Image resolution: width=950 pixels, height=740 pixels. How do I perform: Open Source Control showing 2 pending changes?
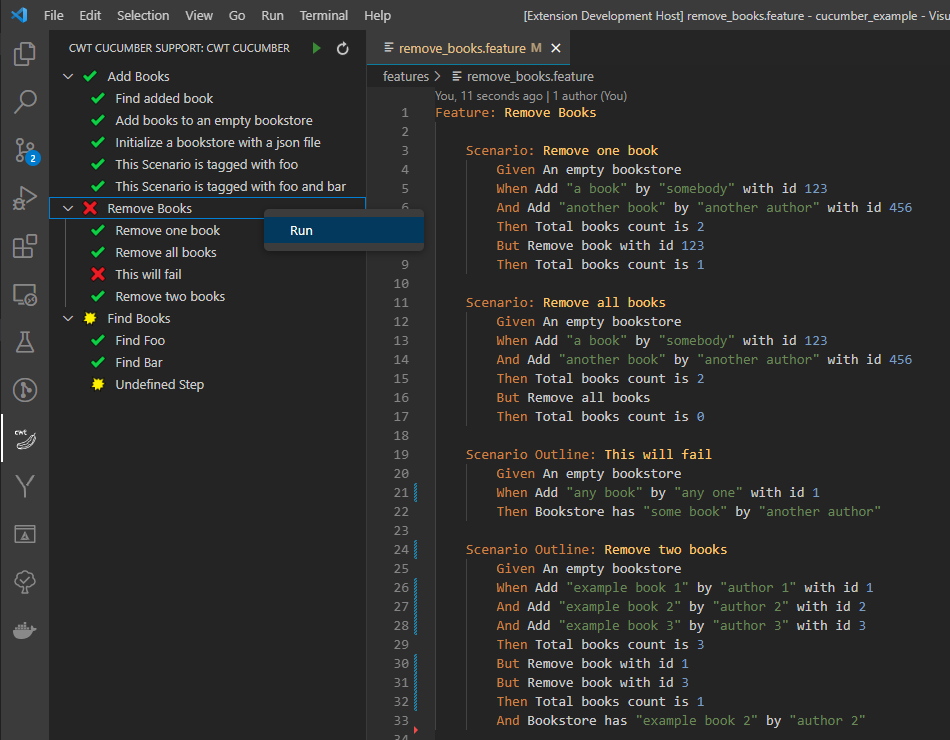coord(23,150)
